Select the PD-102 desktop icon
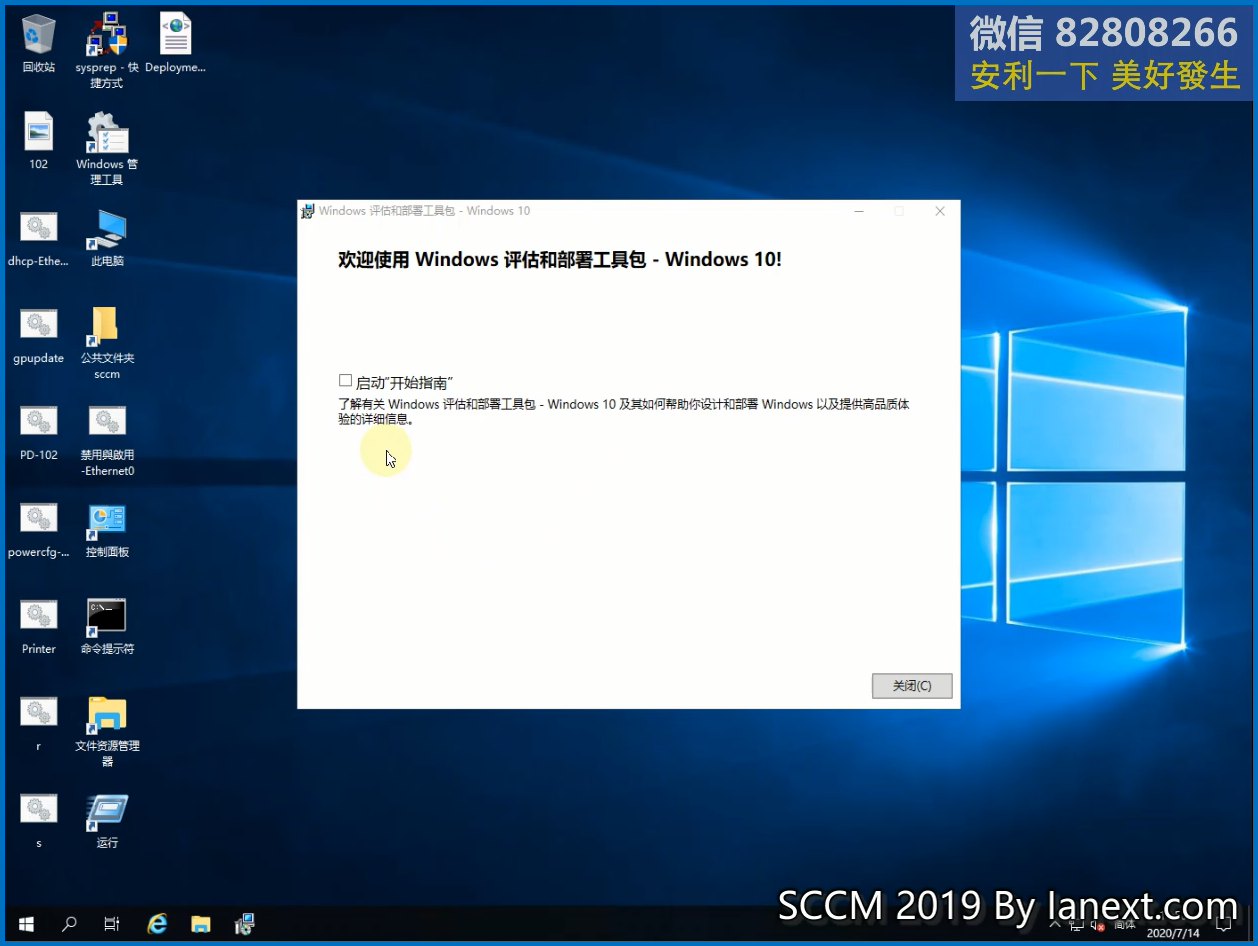This screenshot has height=946, width=1258. point(39,432)
